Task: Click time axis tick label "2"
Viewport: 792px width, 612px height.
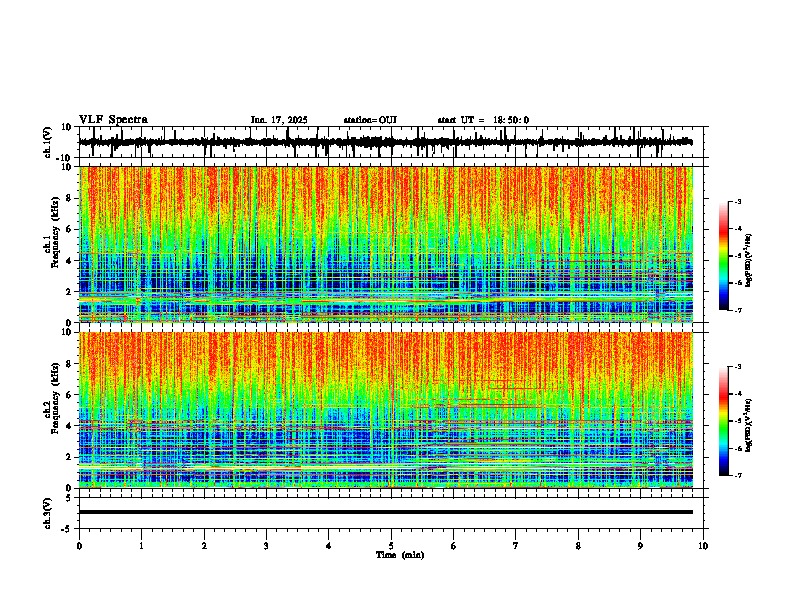Action: (x=204, y=546)
